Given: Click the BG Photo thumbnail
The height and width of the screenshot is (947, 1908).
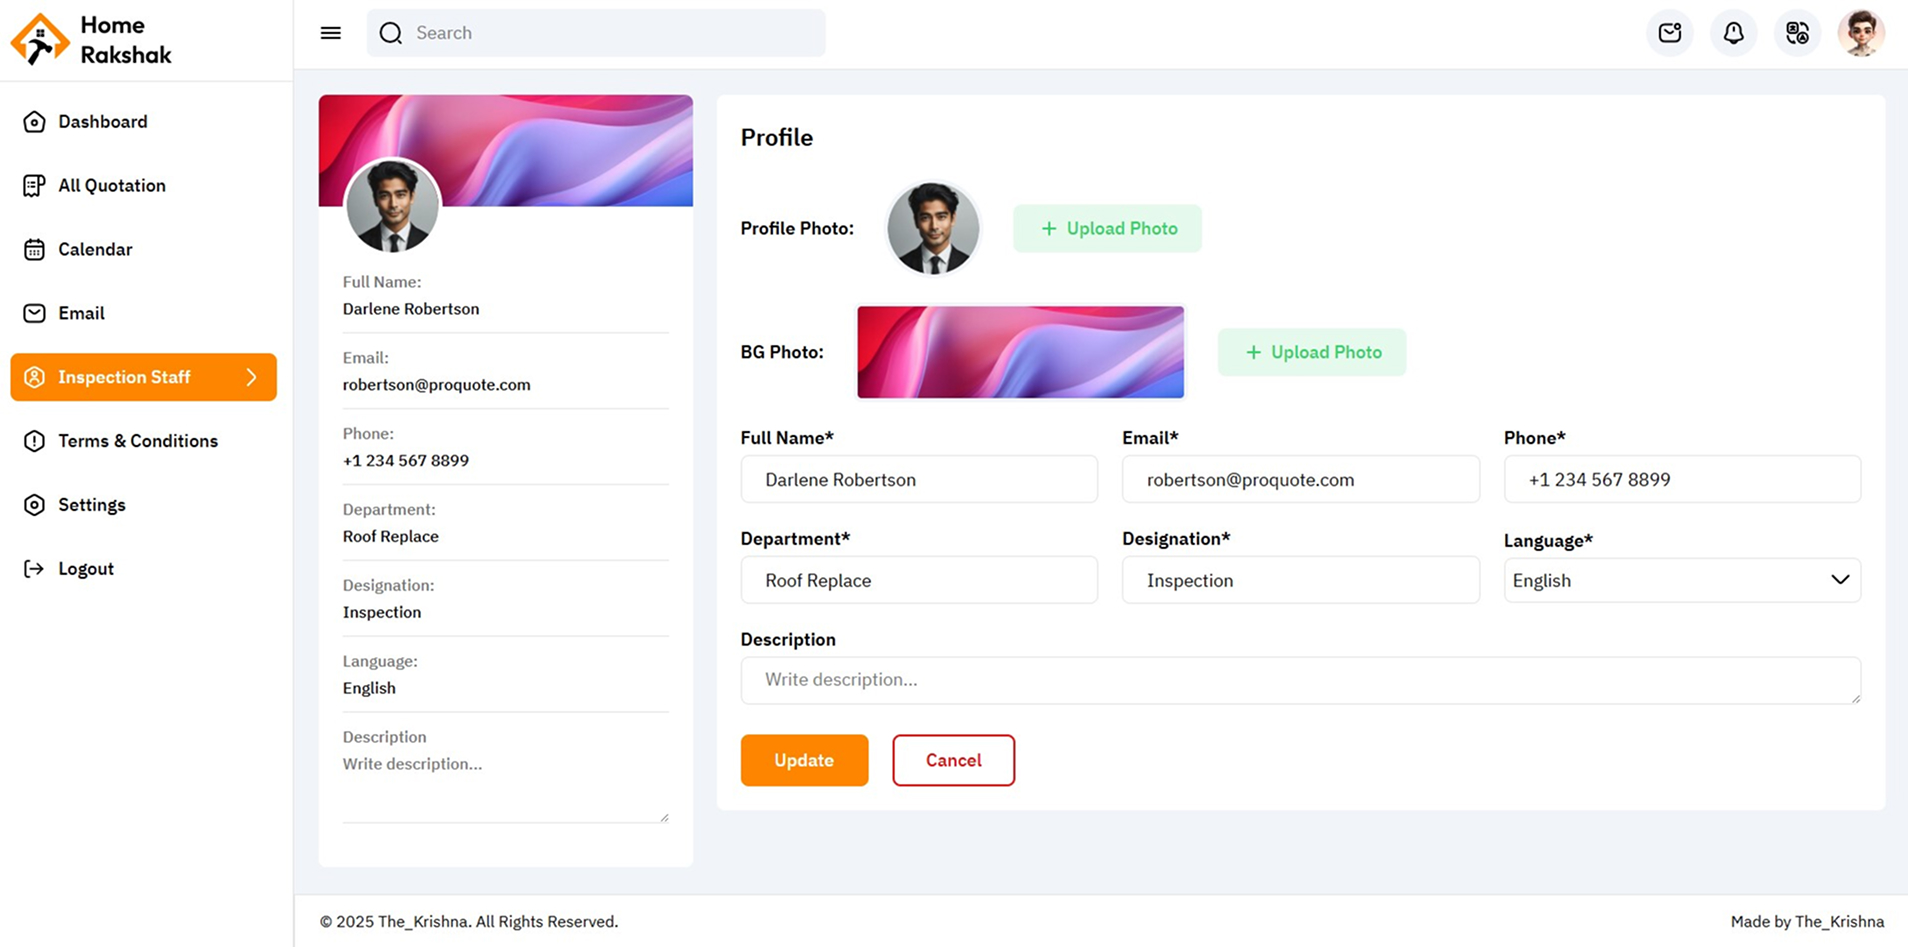Looking at the screenshot, I should pyautogui.click(x=1020, y=352).
